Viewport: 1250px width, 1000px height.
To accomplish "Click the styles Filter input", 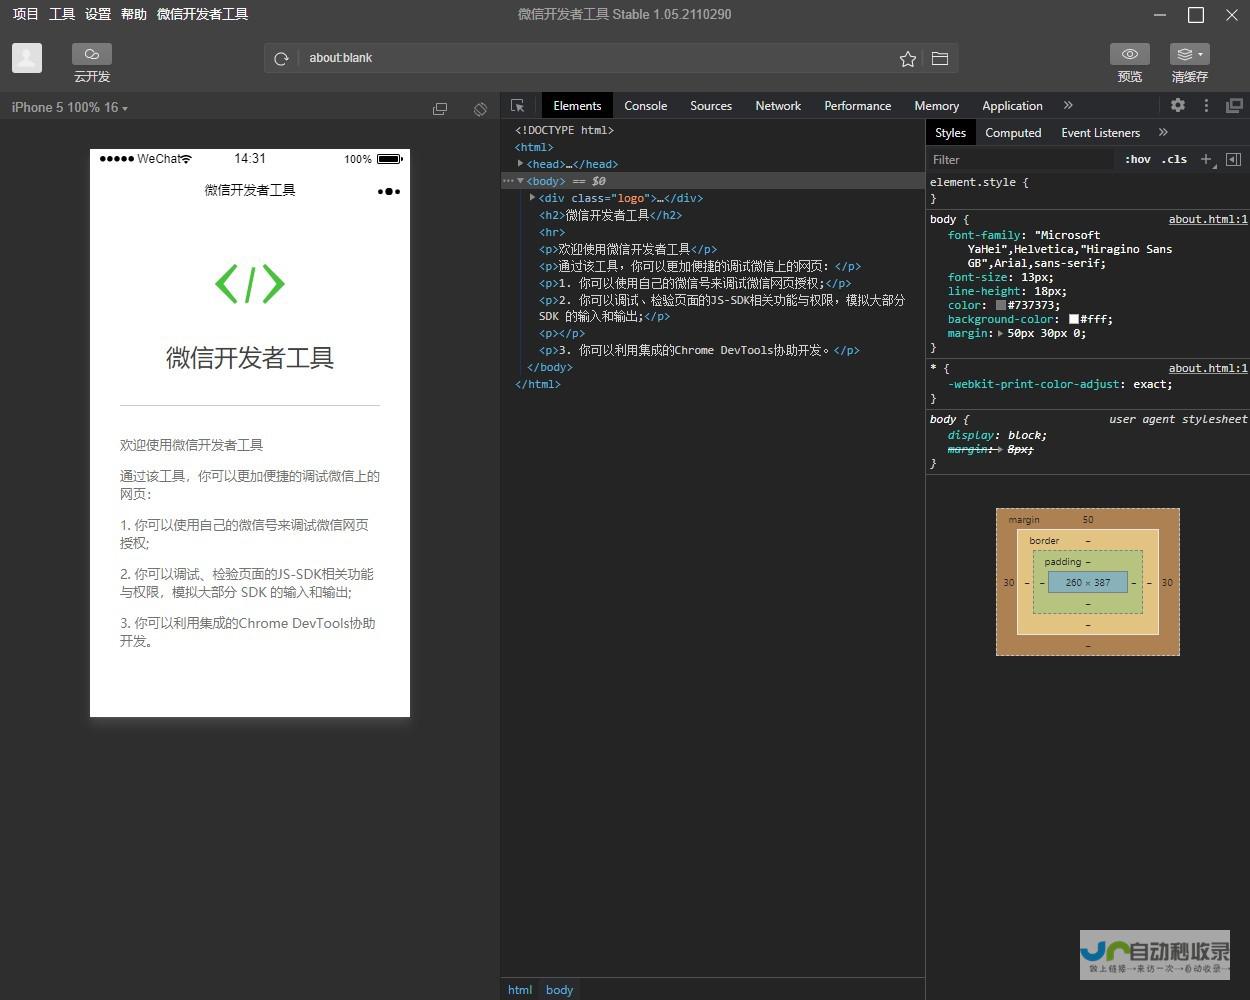I will pos(1020,159).
